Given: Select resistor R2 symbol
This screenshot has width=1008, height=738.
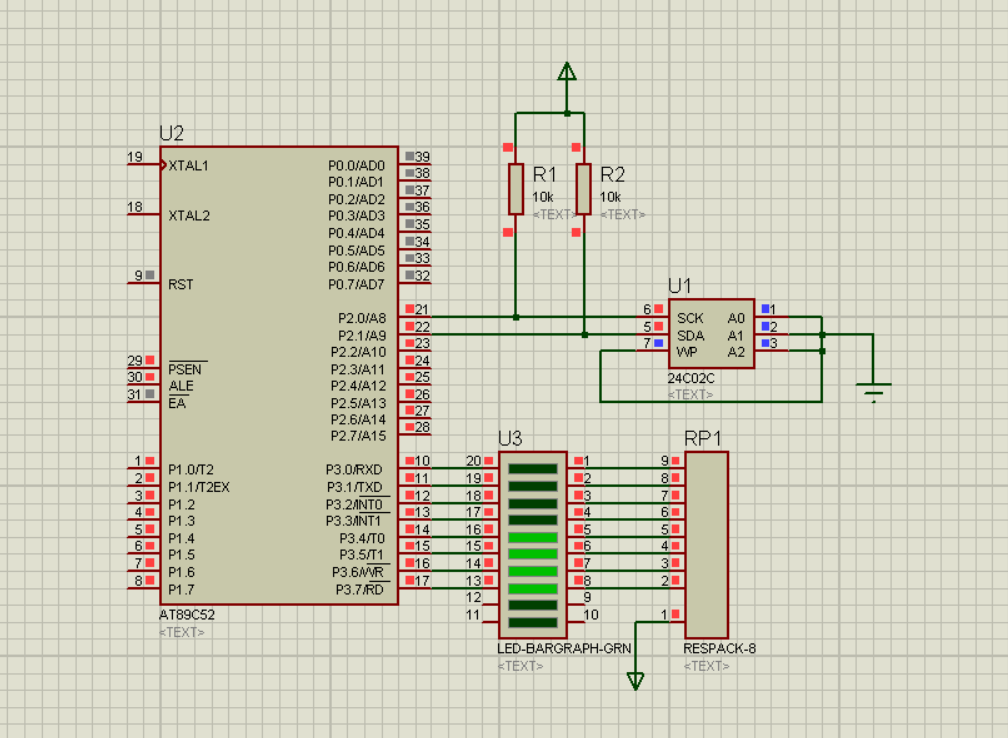Looking at the screenshot, I should pyautogui.click(x=583, y=189).
